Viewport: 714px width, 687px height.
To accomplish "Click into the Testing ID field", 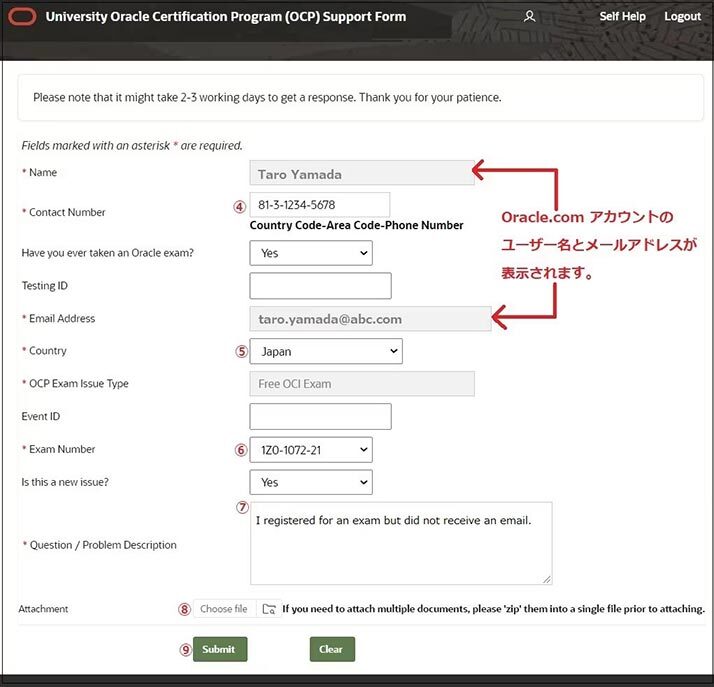I will [321, 286].
